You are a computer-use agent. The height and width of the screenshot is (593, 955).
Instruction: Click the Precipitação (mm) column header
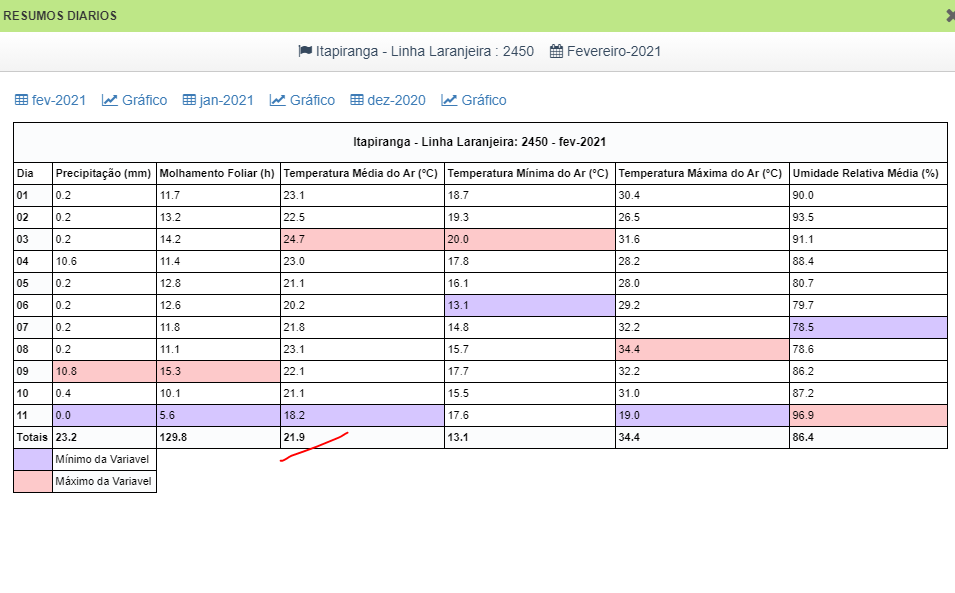103,173
